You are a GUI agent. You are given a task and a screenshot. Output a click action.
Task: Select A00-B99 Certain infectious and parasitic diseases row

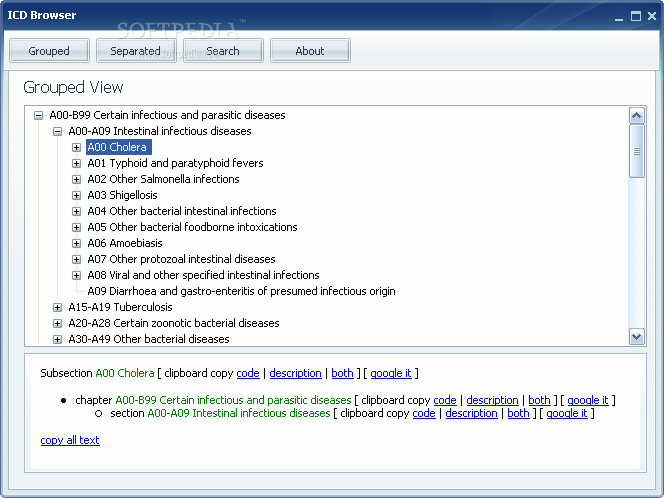point(167,115)
